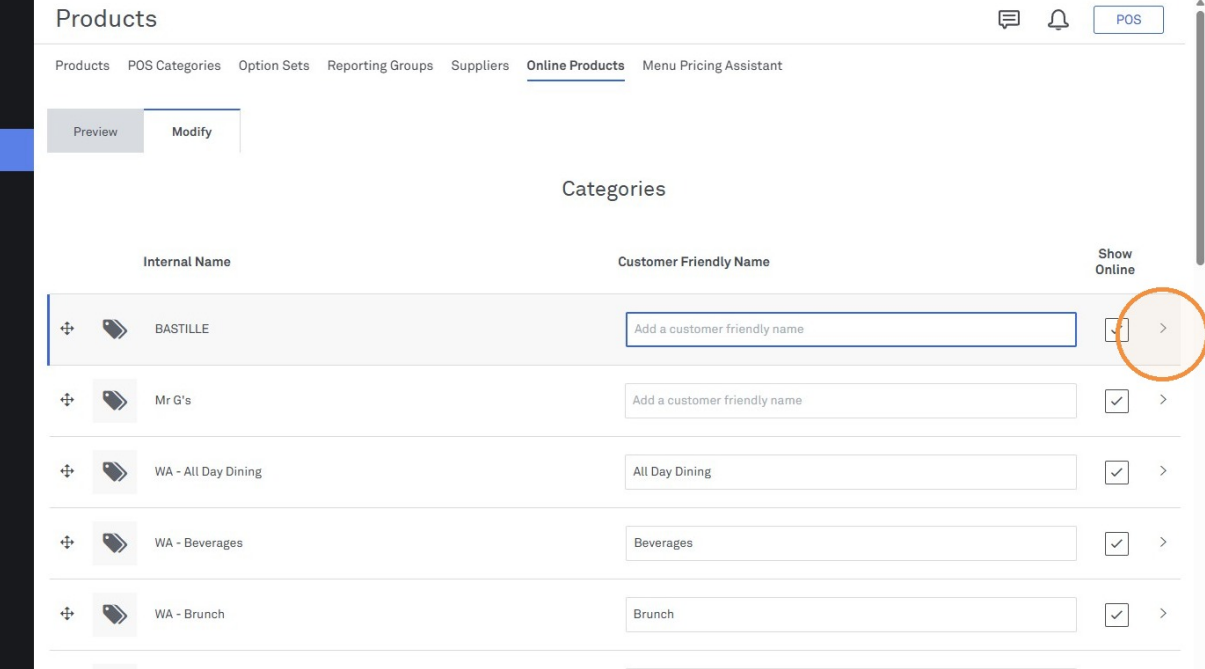Switch to the Suppliers tab
The height and width of the screenshot is (669, 1205).
pos(480,65)
